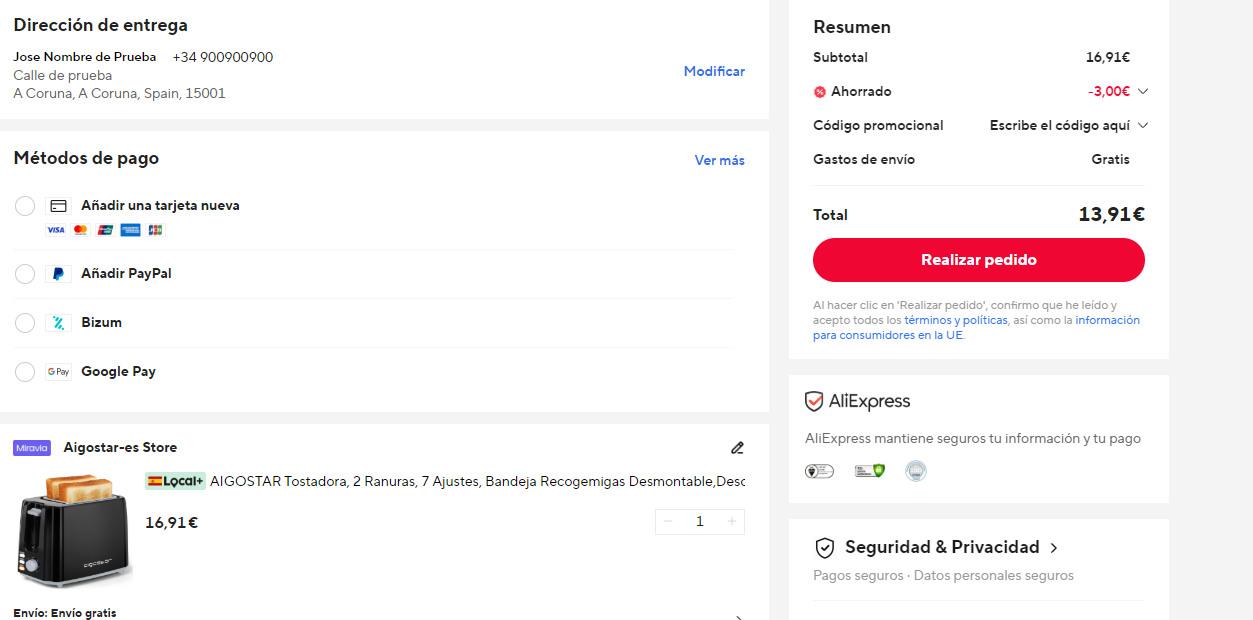Click the Pagos seguros · Datos personales text
The height and width of the screenshot is (620, 1253).
click(943, 576)
